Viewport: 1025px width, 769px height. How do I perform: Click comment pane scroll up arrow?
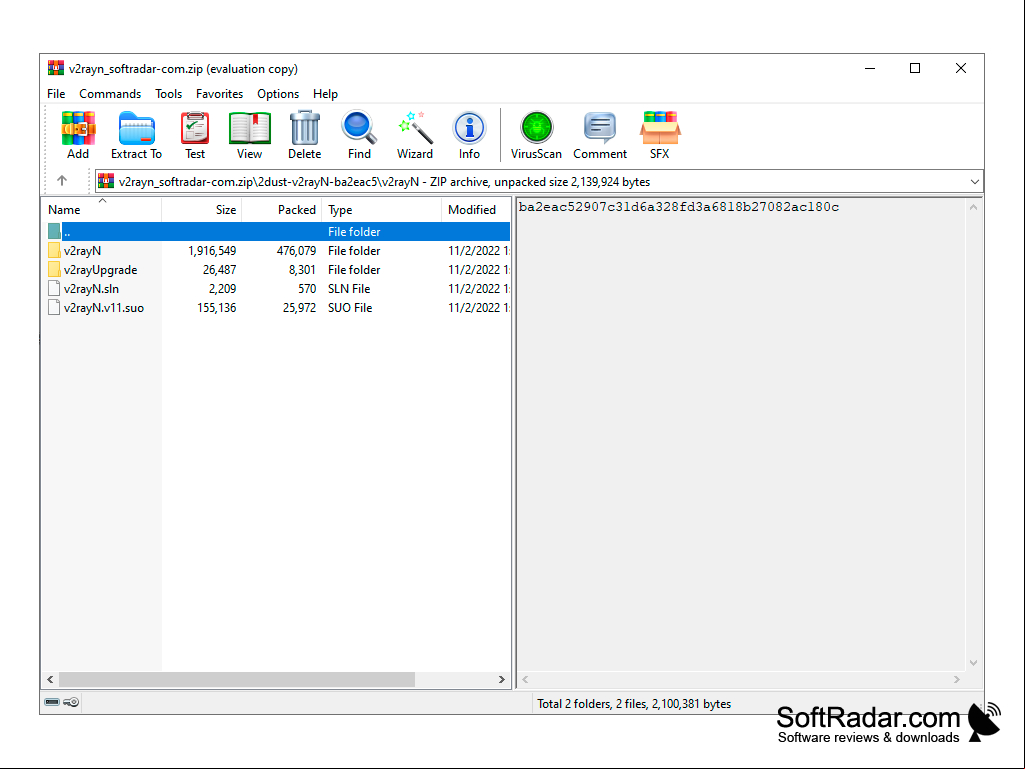(973, 207)
